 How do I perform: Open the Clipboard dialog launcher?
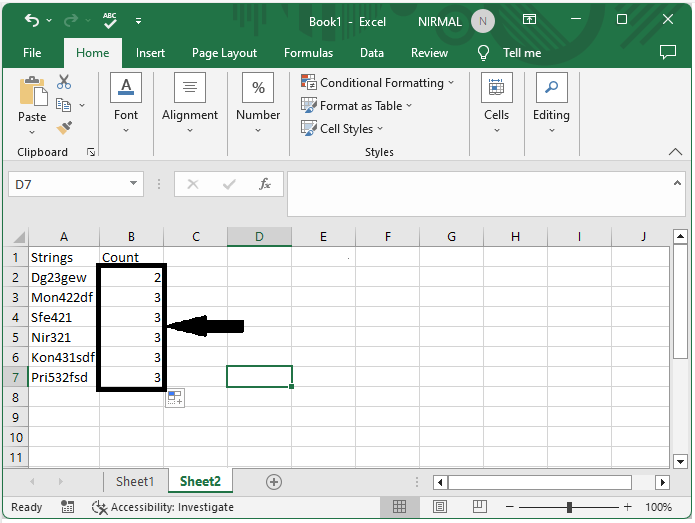click(91, 152)
